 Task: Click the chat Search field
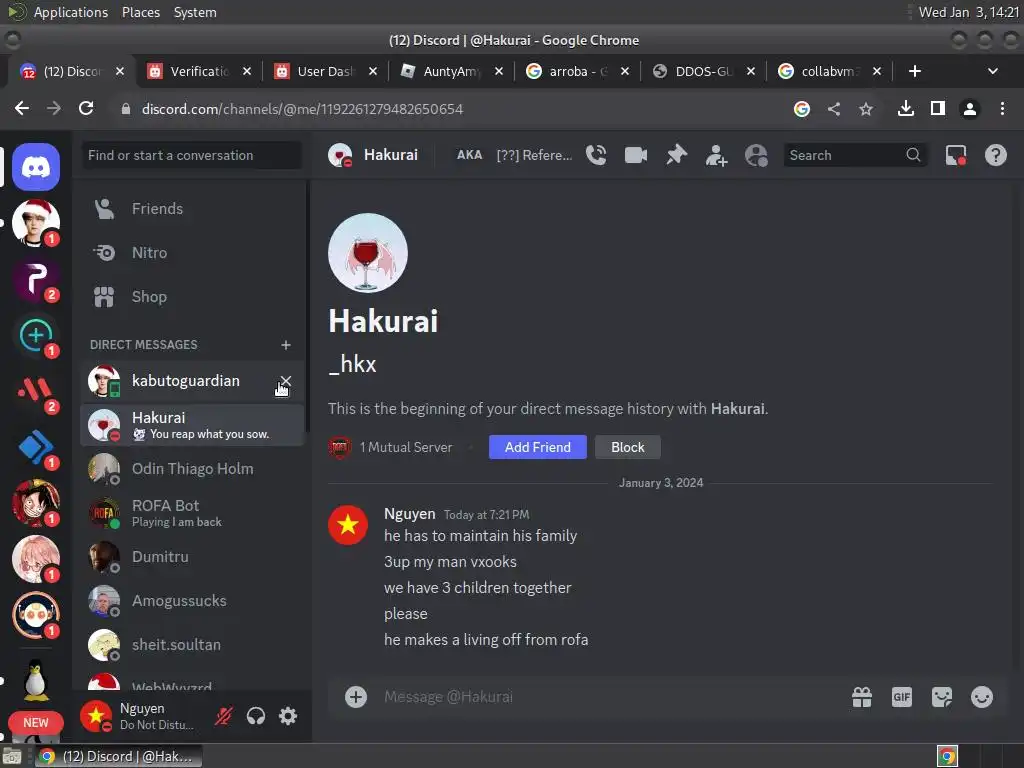tap(855, 155)
